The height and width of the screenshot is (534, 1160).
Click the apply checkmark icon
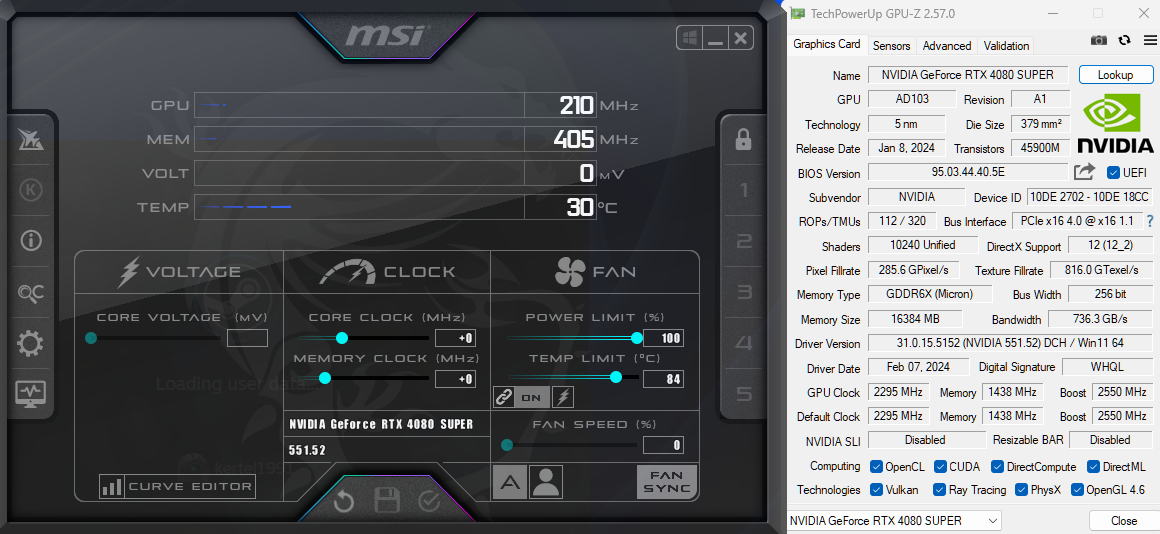430,501
